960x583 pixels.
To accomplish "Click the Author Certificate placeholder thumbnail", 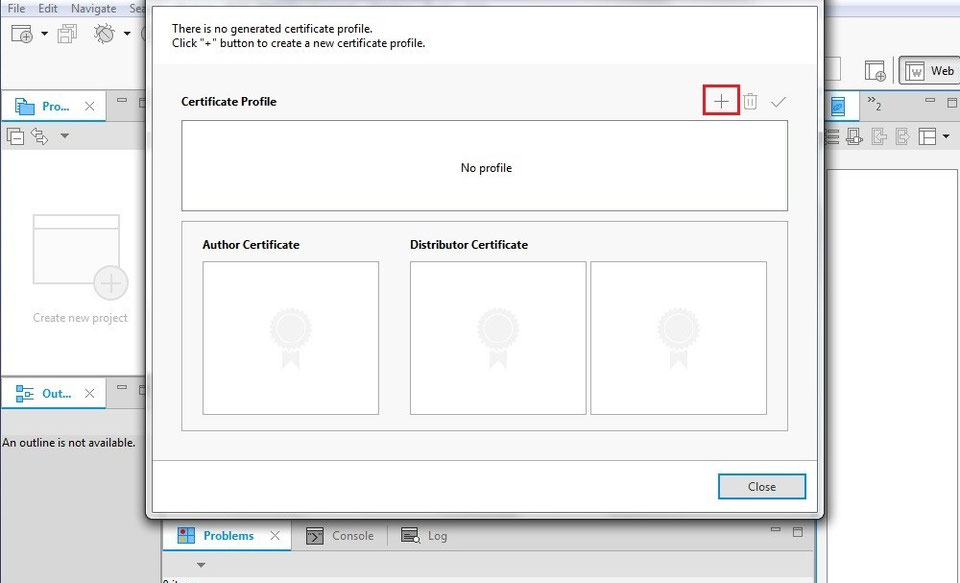I will pos(290,337).
